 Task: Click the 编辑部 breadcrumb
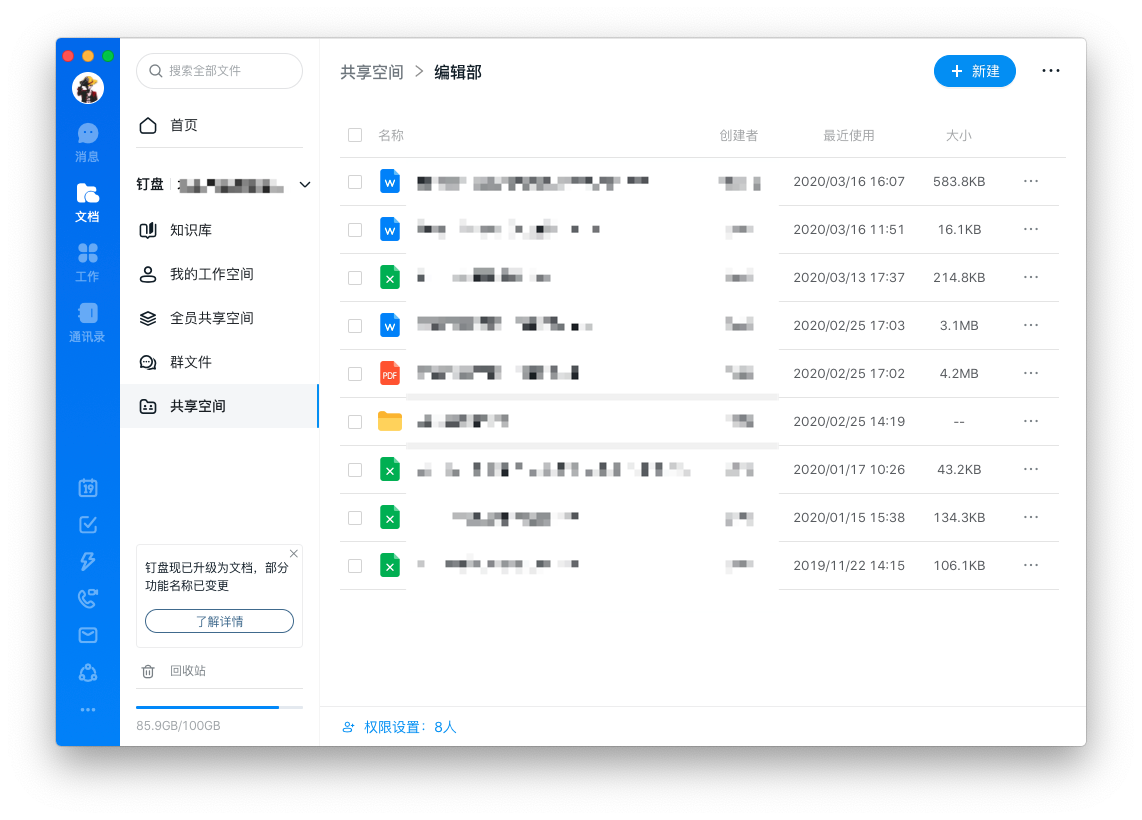458,72
